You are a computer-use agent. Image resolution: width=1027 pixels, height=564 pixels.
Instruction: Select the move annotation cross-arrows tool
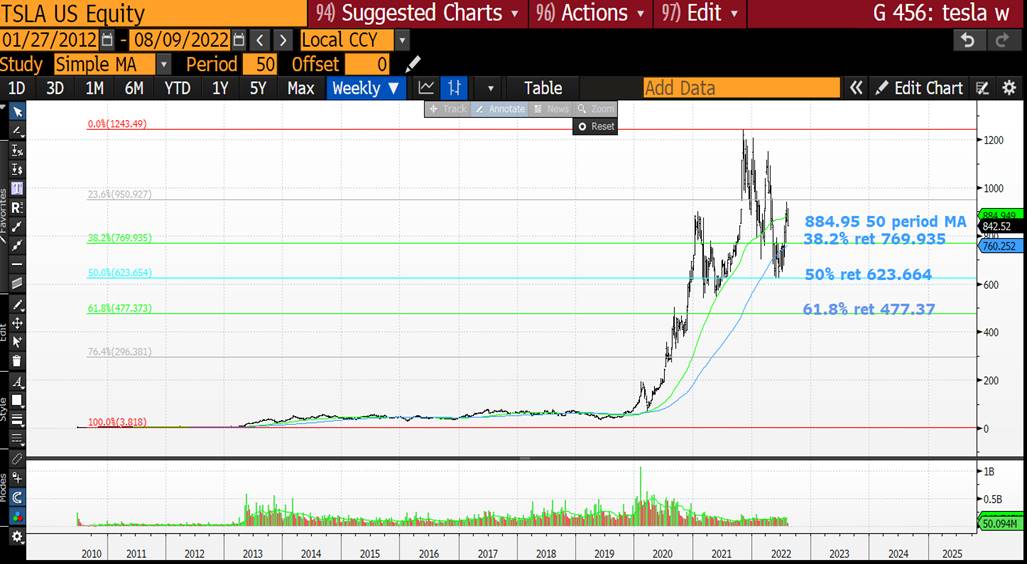17,323
